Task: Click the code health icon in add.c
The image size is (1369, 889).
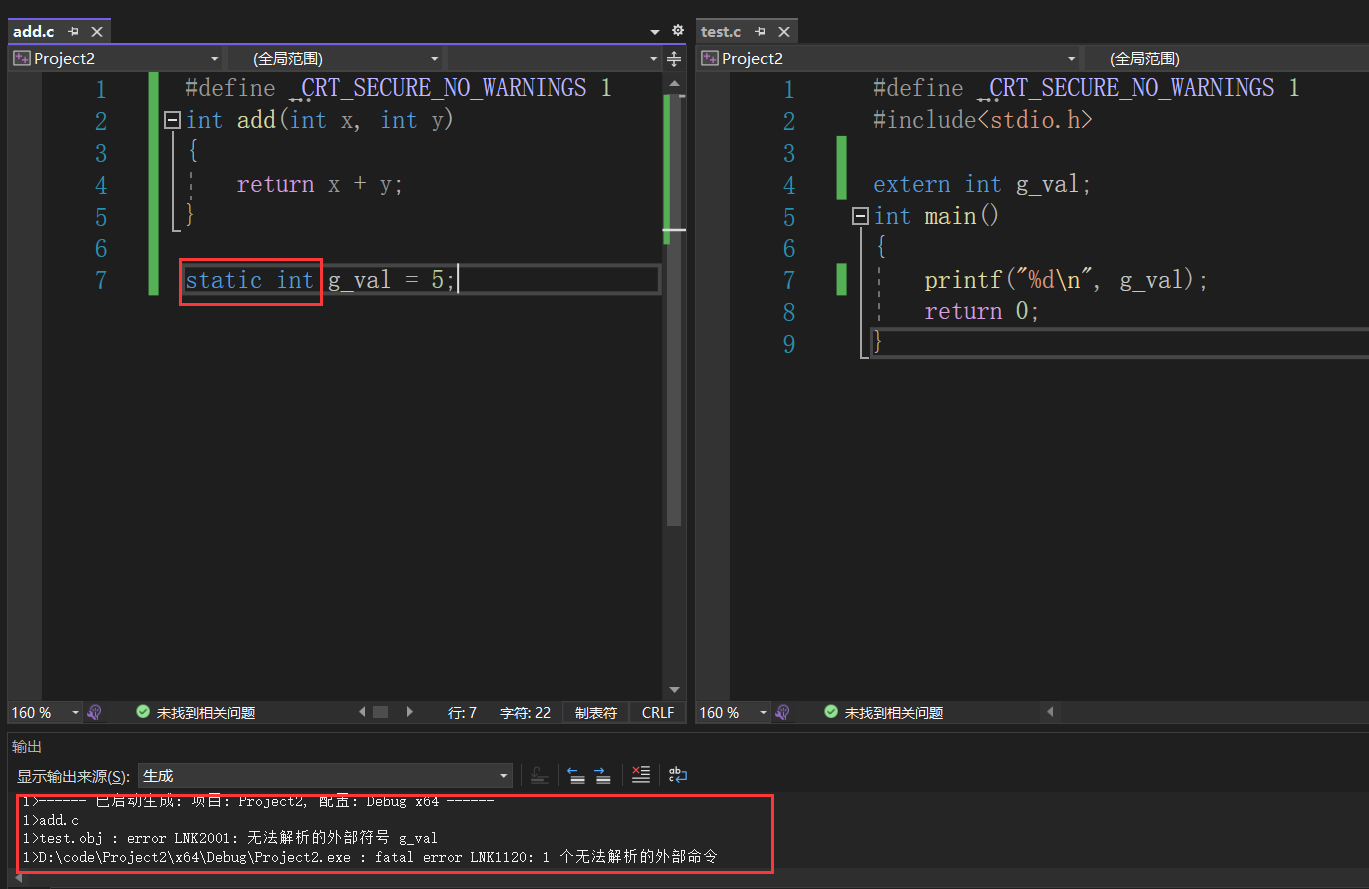Action: pyautogui.click(x=95, y=713)
